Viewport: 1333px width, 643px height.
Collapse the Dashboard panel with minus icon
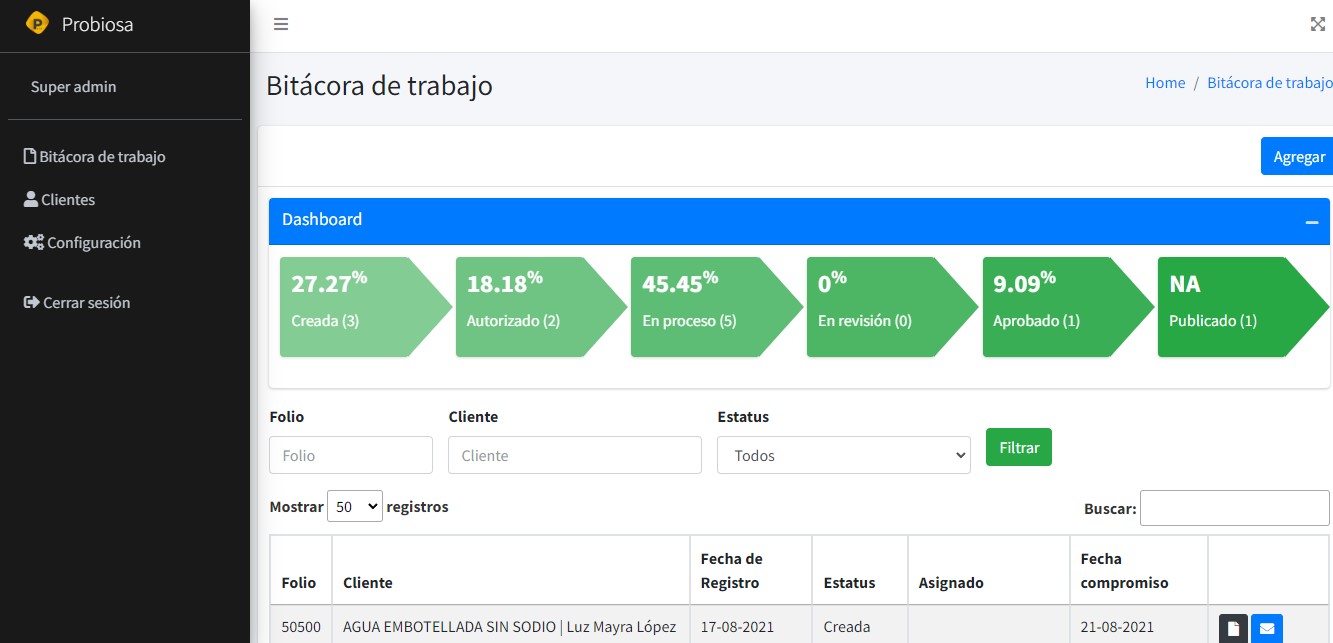tap(1311, 221)
